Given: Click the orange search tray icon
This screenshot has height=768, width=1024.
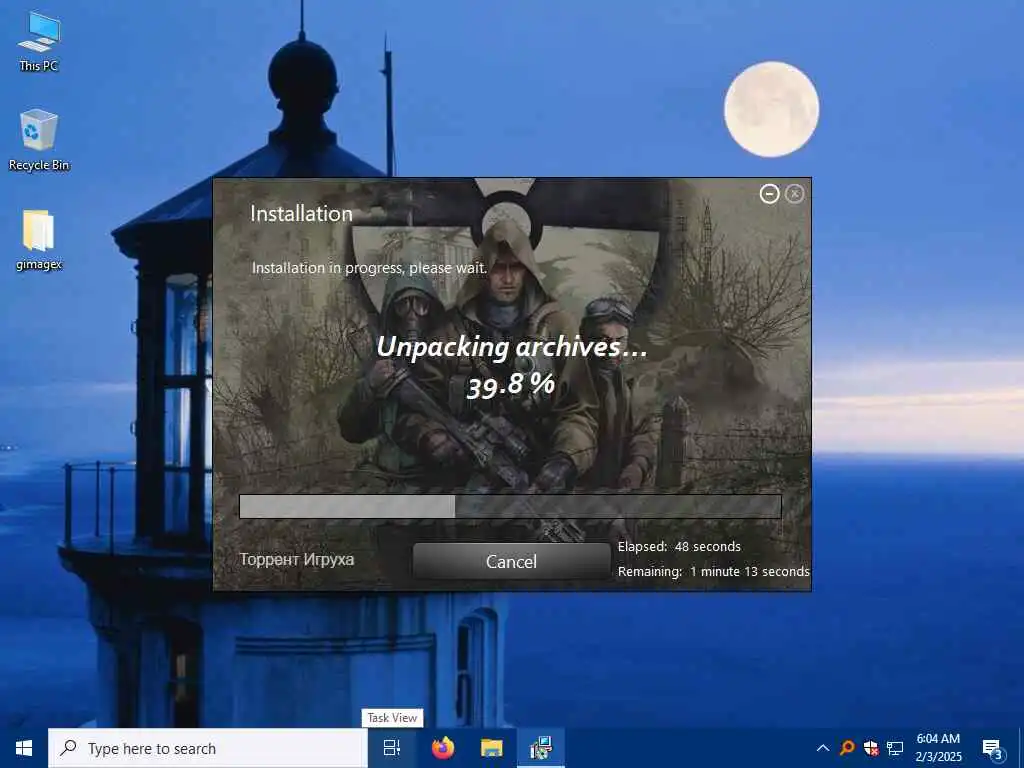Looking at the screenshot, I should 847,748.
